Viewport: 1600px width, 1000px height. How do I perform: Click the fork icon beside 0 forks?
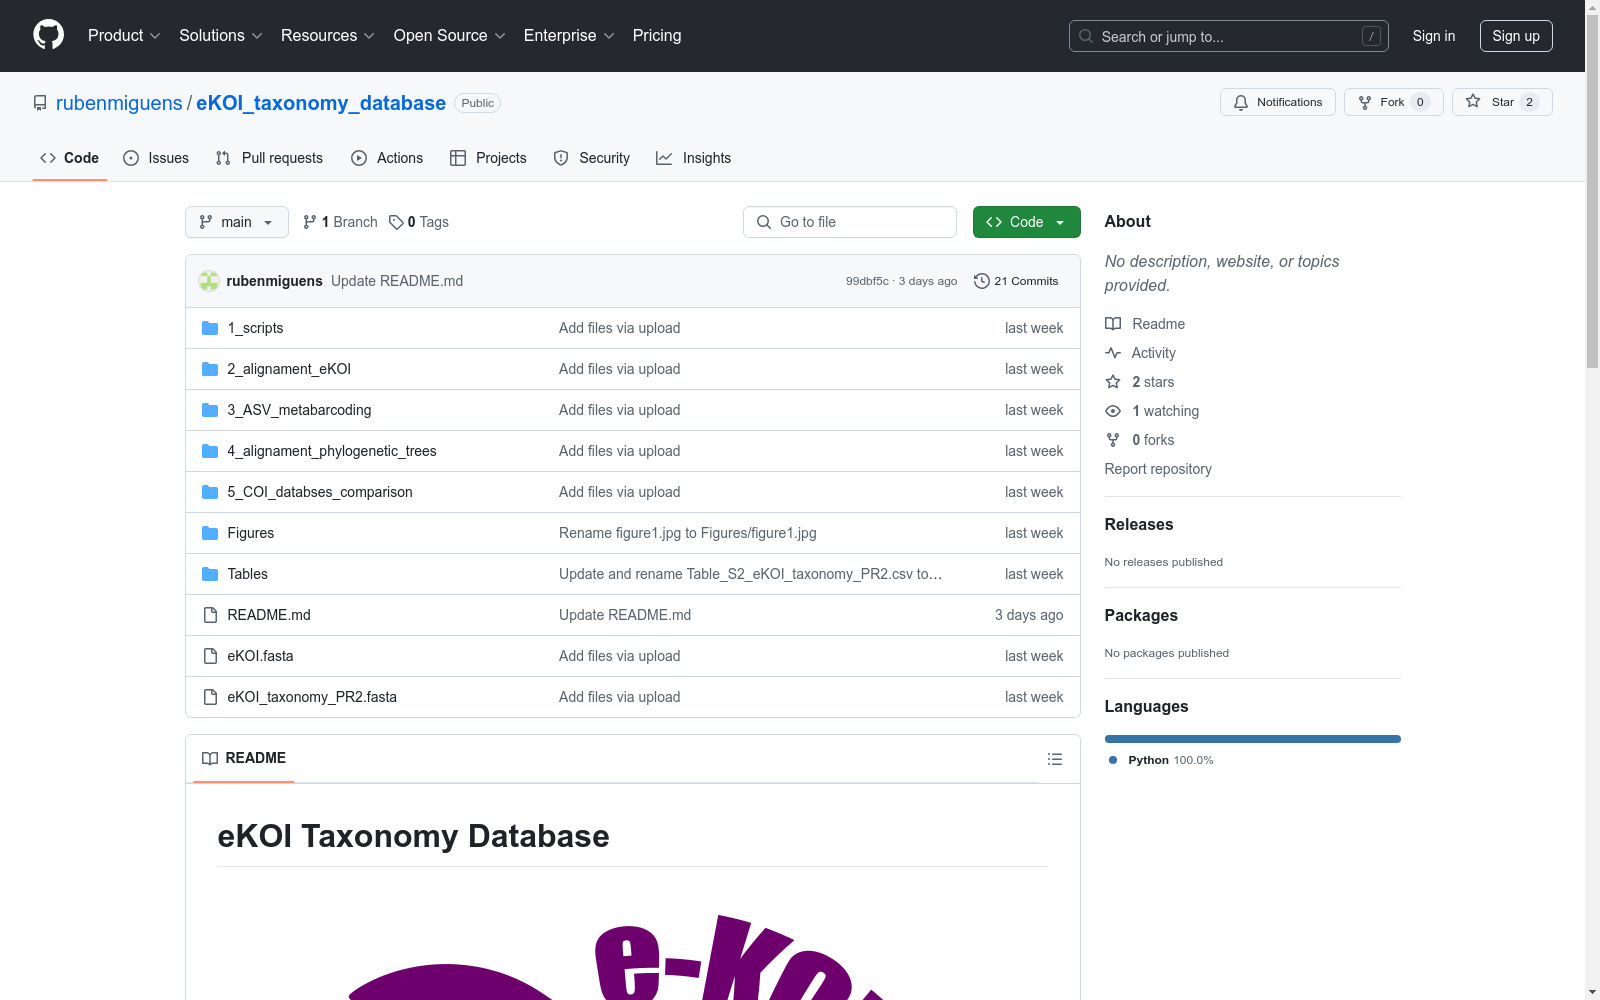coord(1113,440)
